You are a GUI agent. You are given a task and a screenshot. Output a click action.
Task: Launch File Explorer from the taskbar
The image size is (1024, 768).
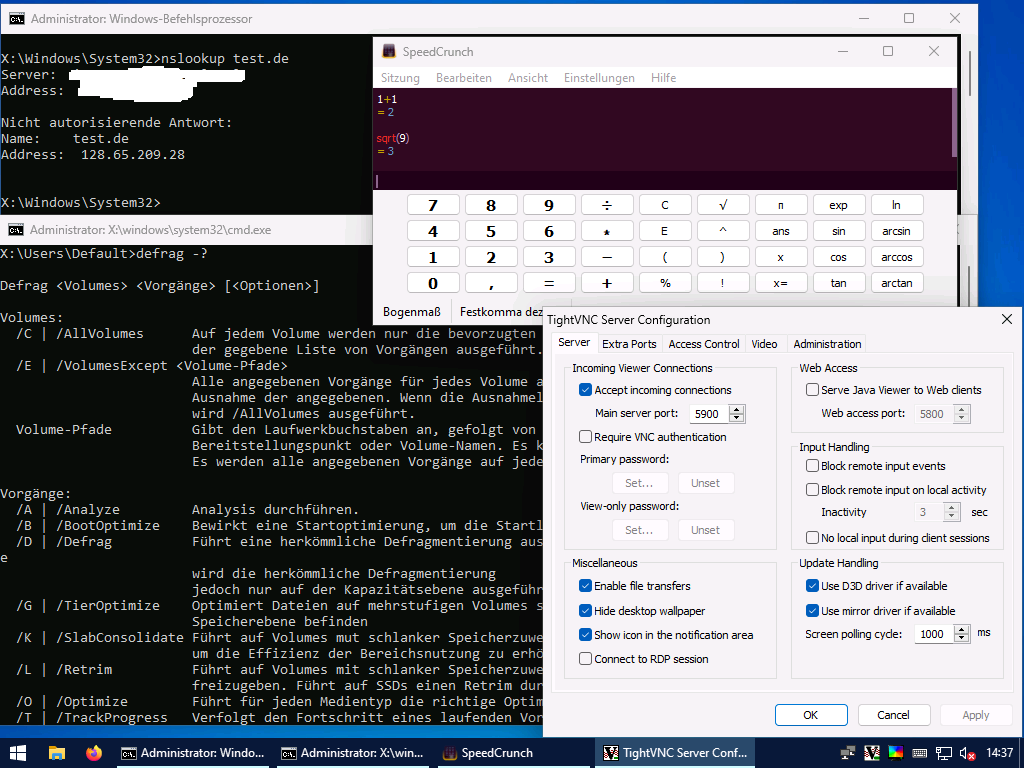(x=57, y=753)
